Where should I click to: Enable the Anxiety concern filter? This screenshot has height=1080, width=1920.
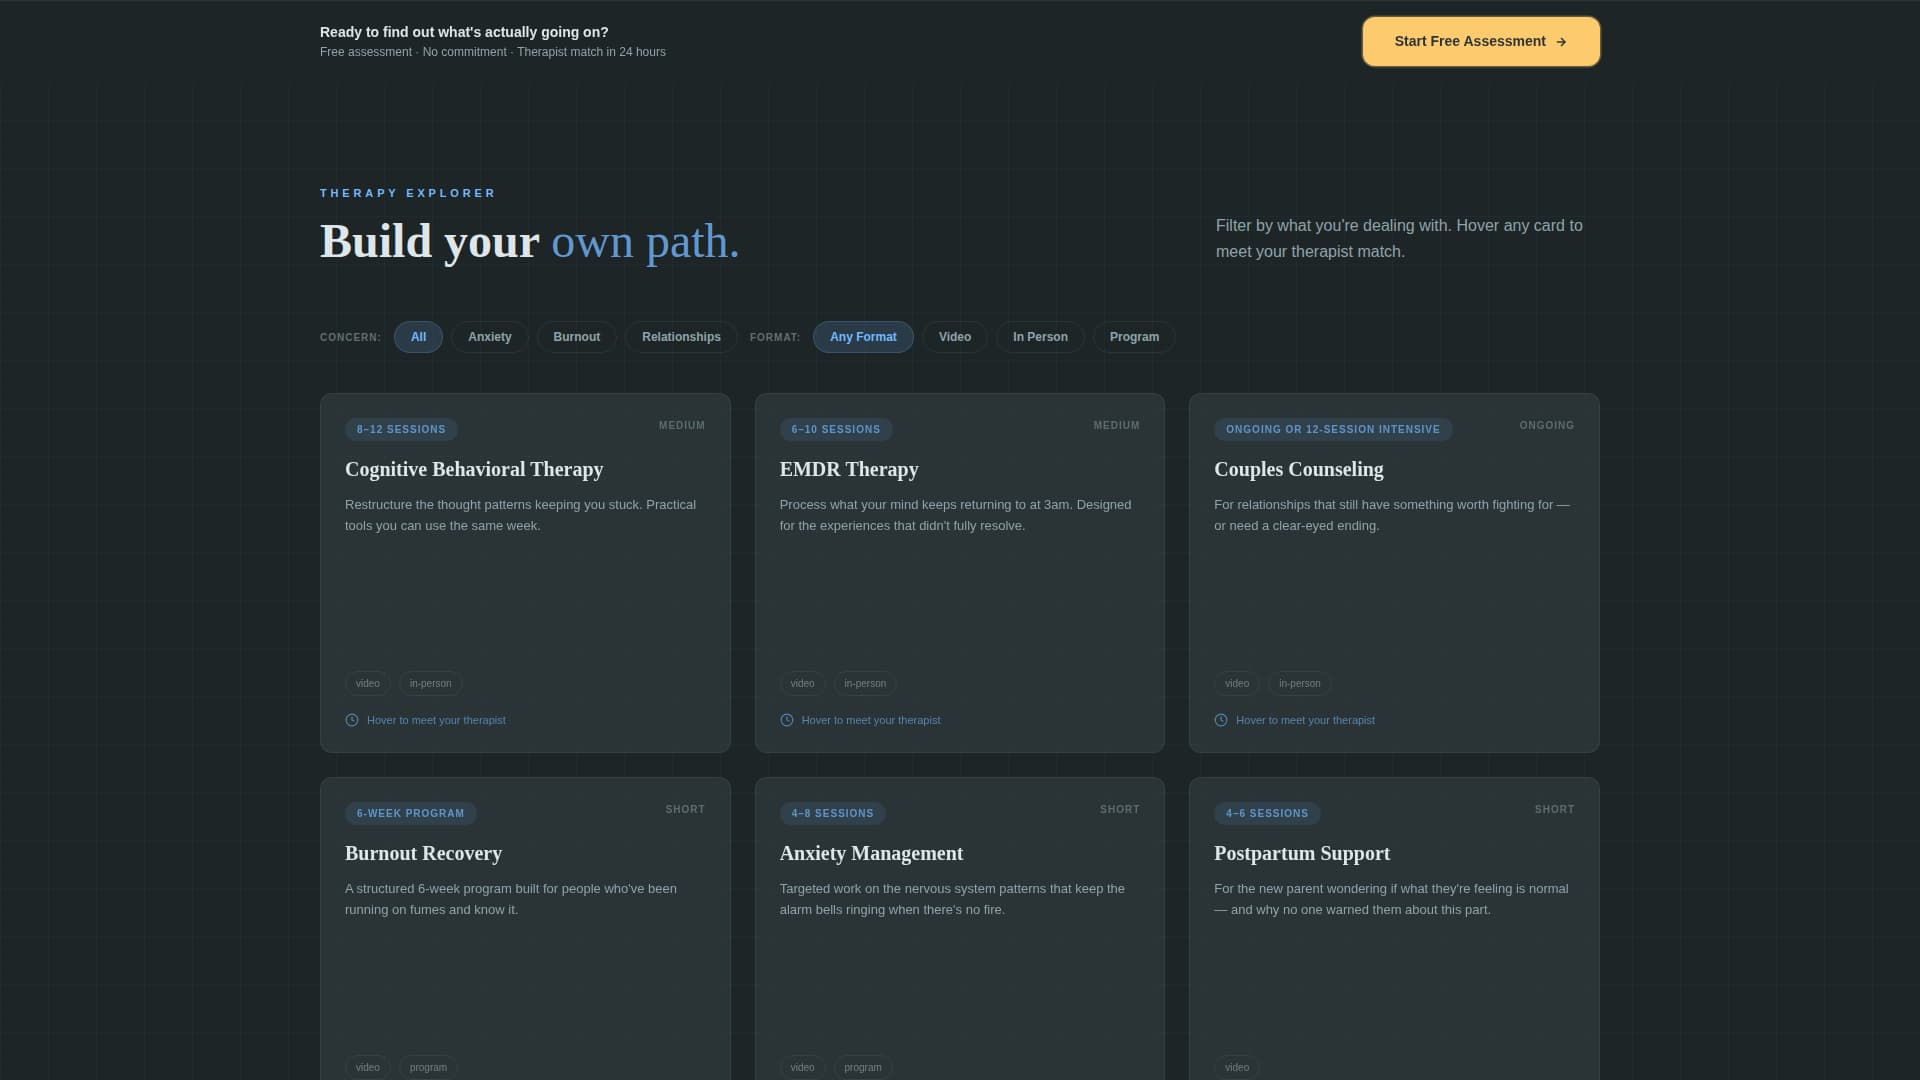pyautogui.click(x=489, y=337)
